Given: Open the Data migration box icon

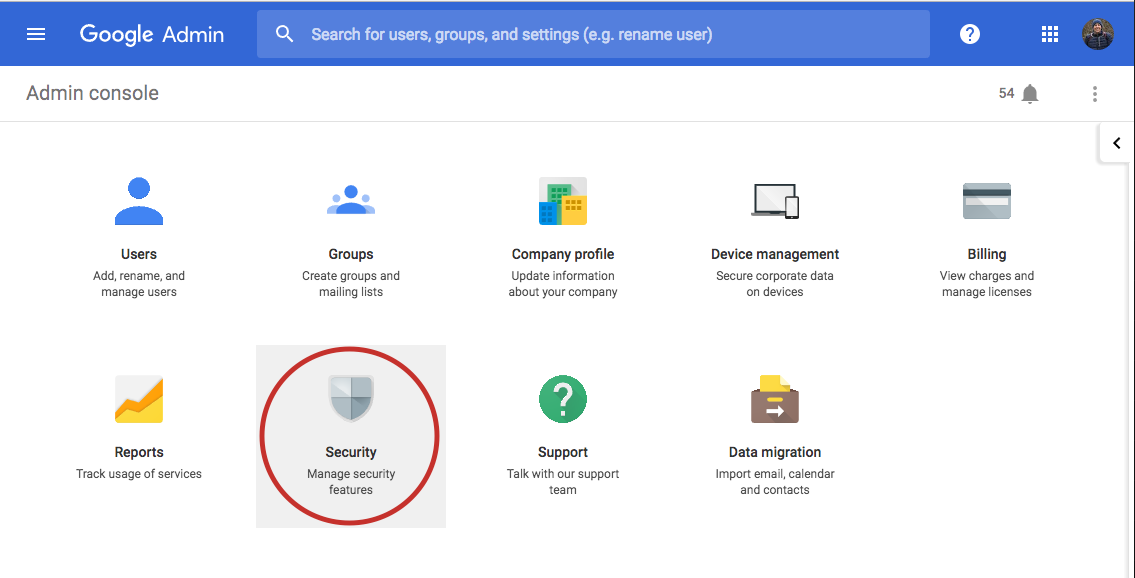Looking at the screenshot, I should (x=775, y=399).
